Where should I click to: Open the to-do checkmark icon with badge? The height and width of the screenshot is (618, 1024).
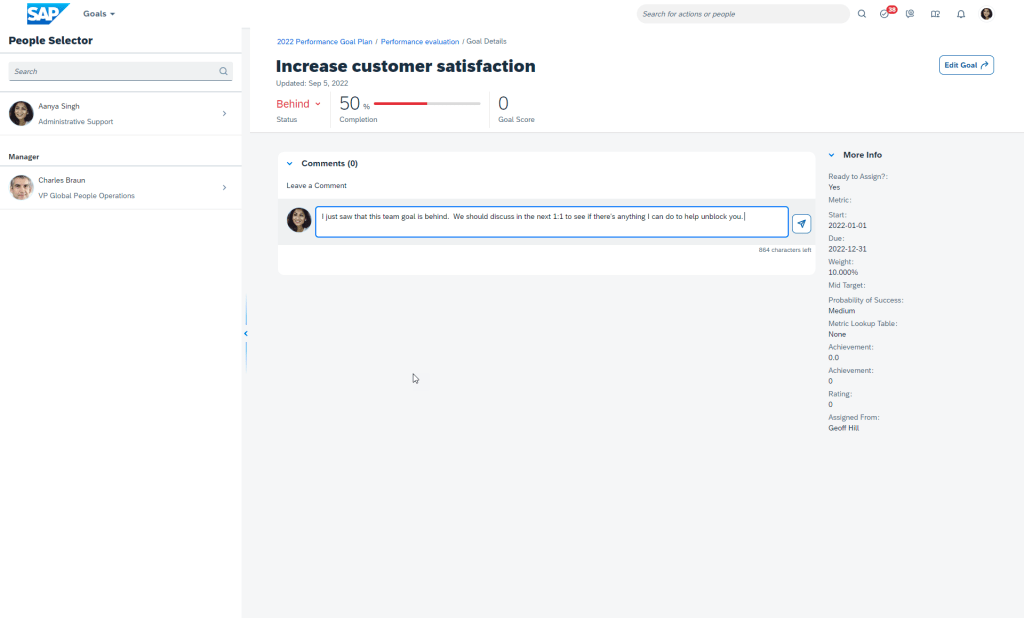(885, 14)
